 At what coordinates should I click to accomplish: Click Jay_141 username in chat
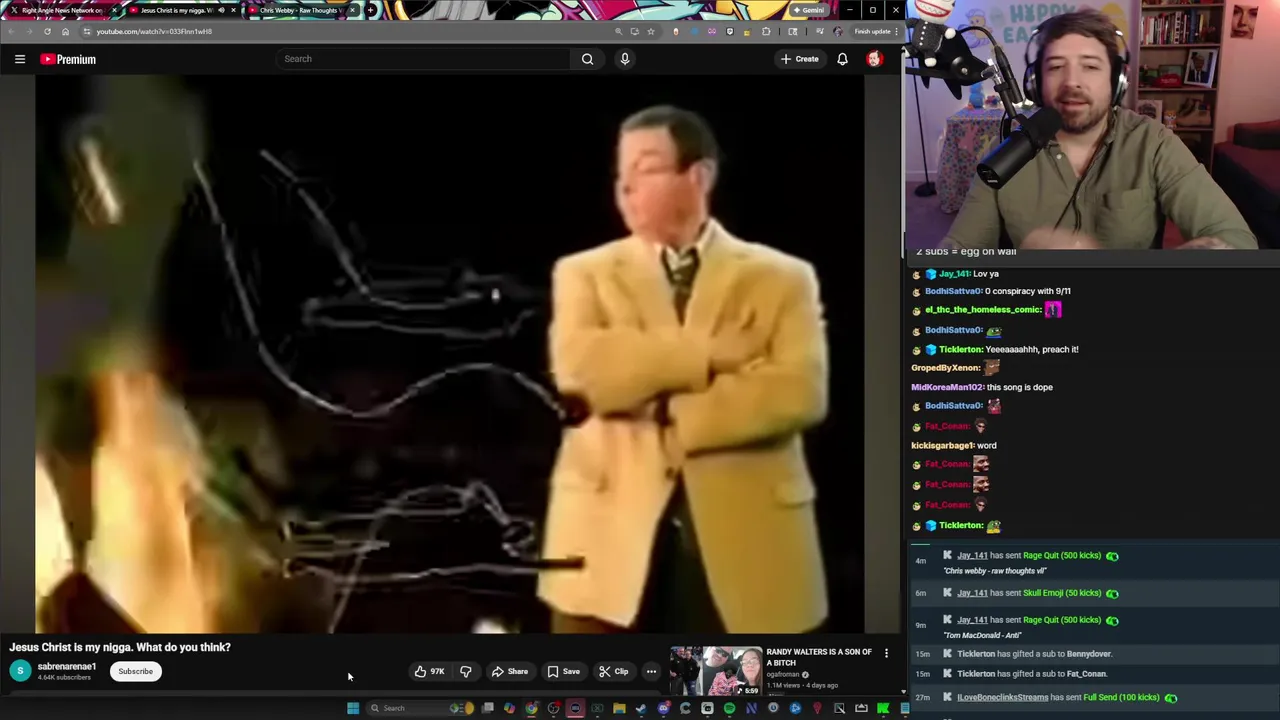[x=954, y=274]
